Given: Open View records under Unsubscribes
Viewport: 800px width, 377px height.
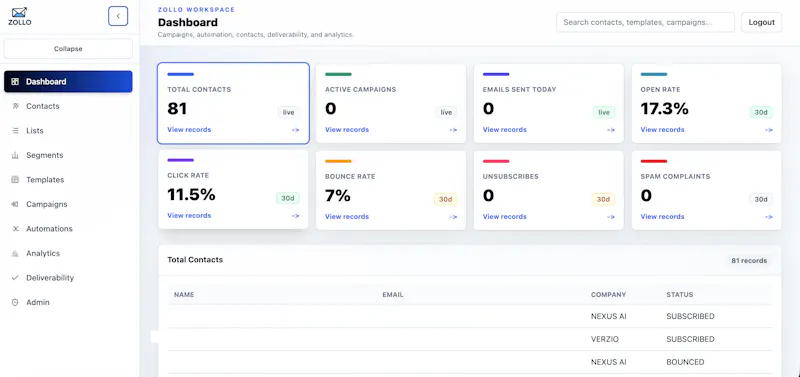Looking at the screenshot, I should [505, 216].
